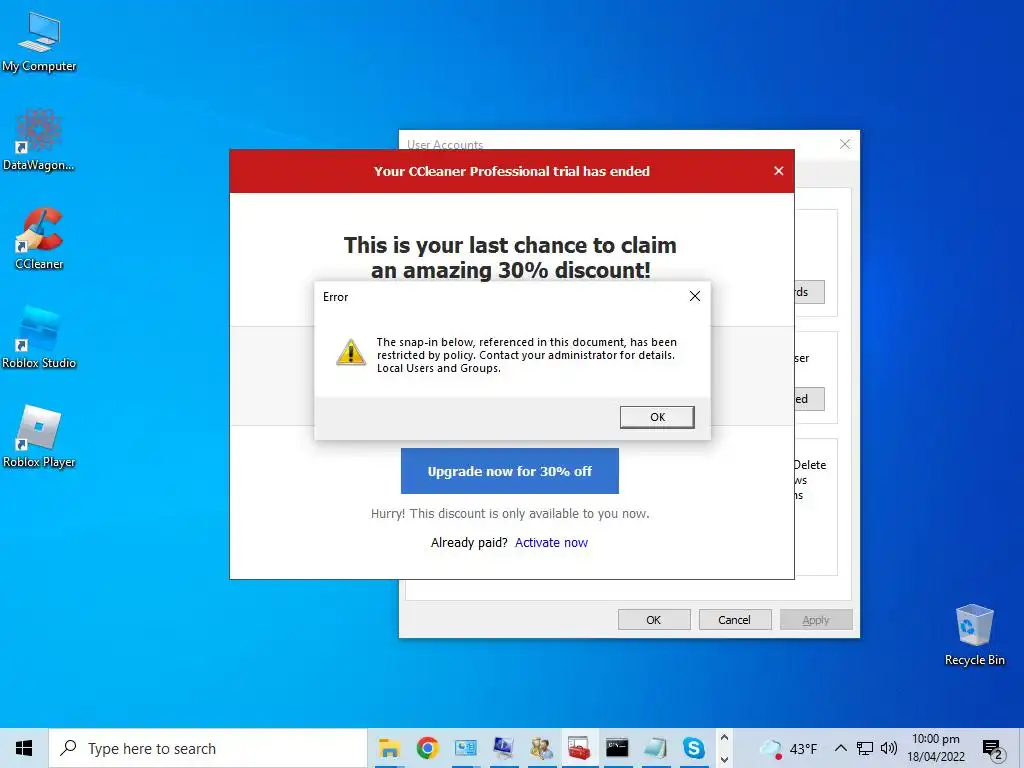Select the CCleaner desktop shortcut
1024x768 pixels.
pyautogui.click(x=39, y=238)
